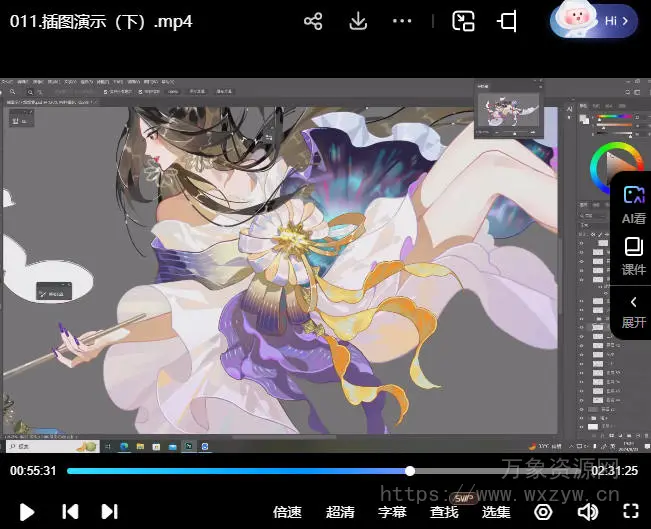Open the AI看 side panel
Image resolution: width=651 pixels, height=529 pixels.
[633, 204]
